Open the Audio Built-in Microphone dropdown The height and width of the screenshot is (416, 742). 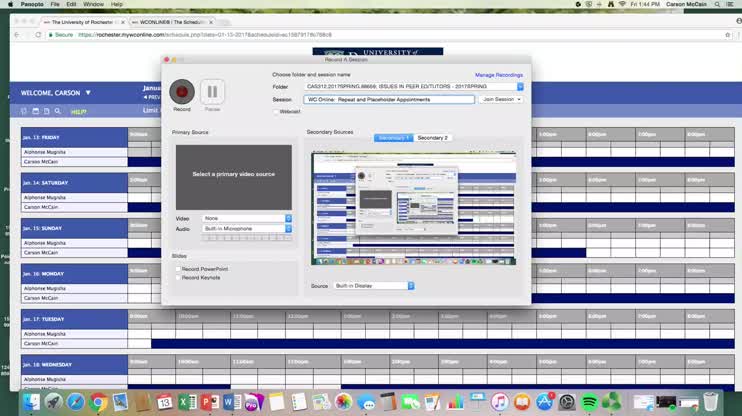[247, 229]
